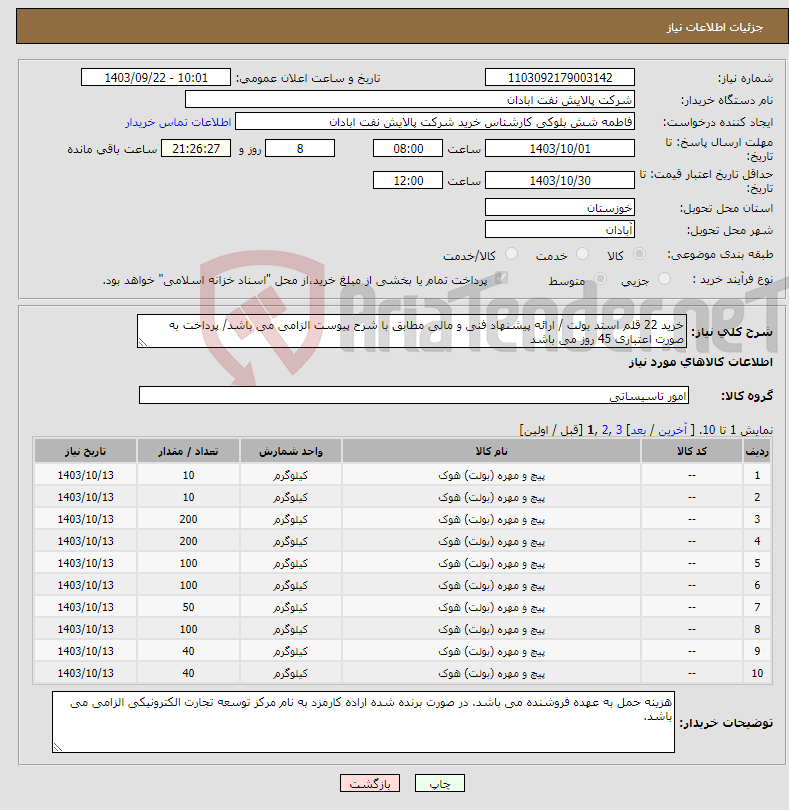Open the اطلاعات تماس خریدار link
Image resolution: width=789 pixels, height=810 pixels.
(x=178, y=122)
